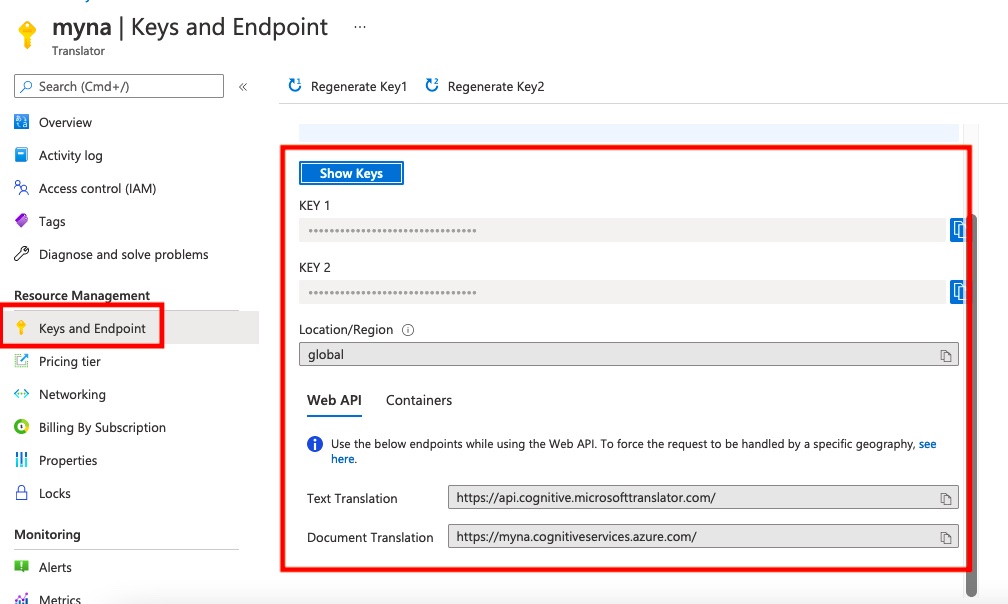Click the vertical scrollbar of keys panel
The height and width of the screenshot is (604, 1008).
click(971, 405)
